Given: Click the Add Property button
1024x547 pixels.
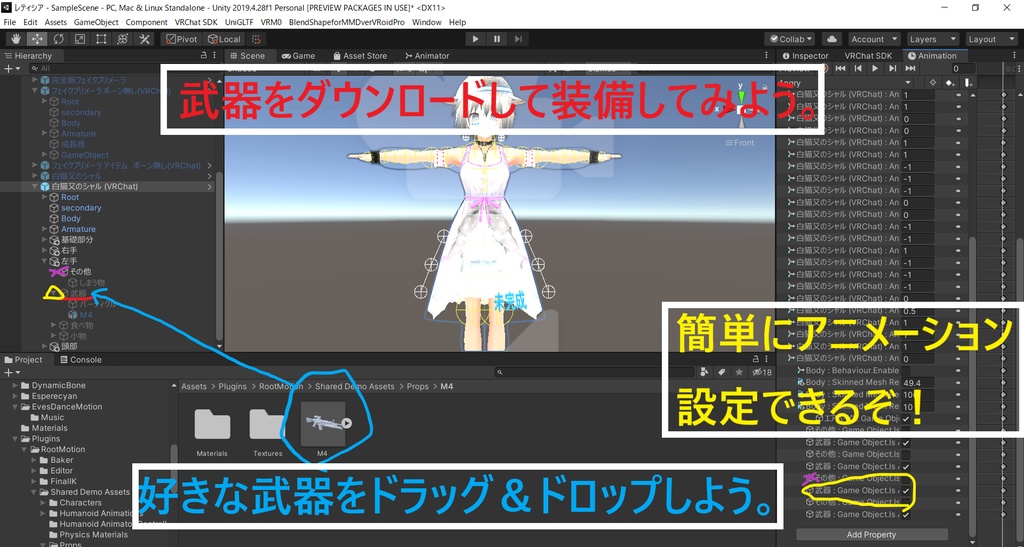Looking at the screenshot, I should (871, 535).
